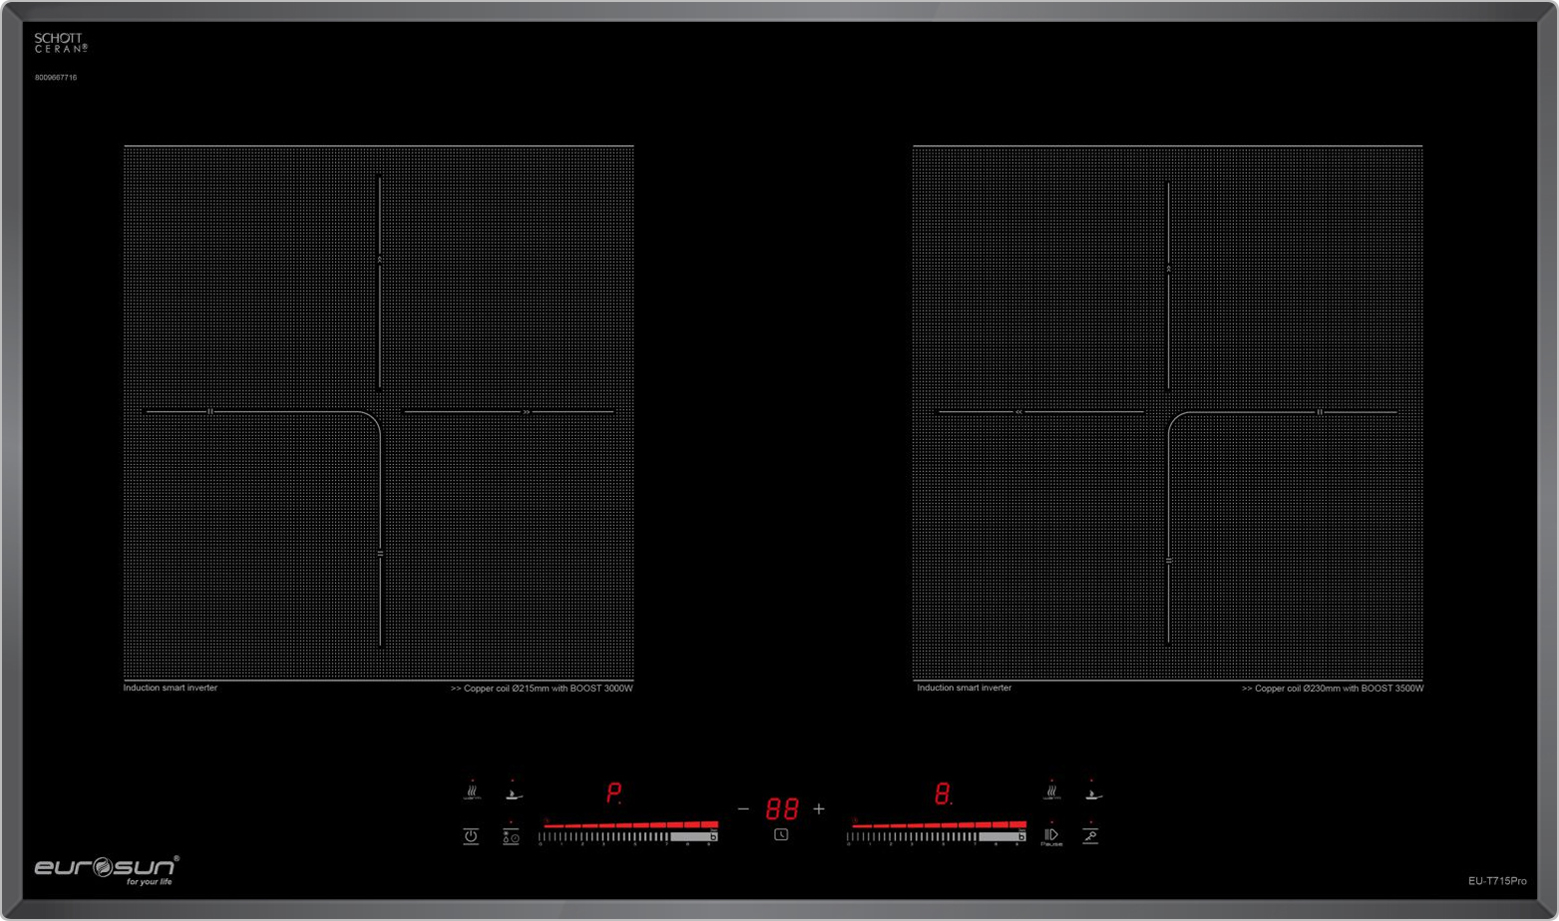Viewport: 1559px width, 921px height.
Task: Select boost 'b' on left slider
Action: (713, 836)
